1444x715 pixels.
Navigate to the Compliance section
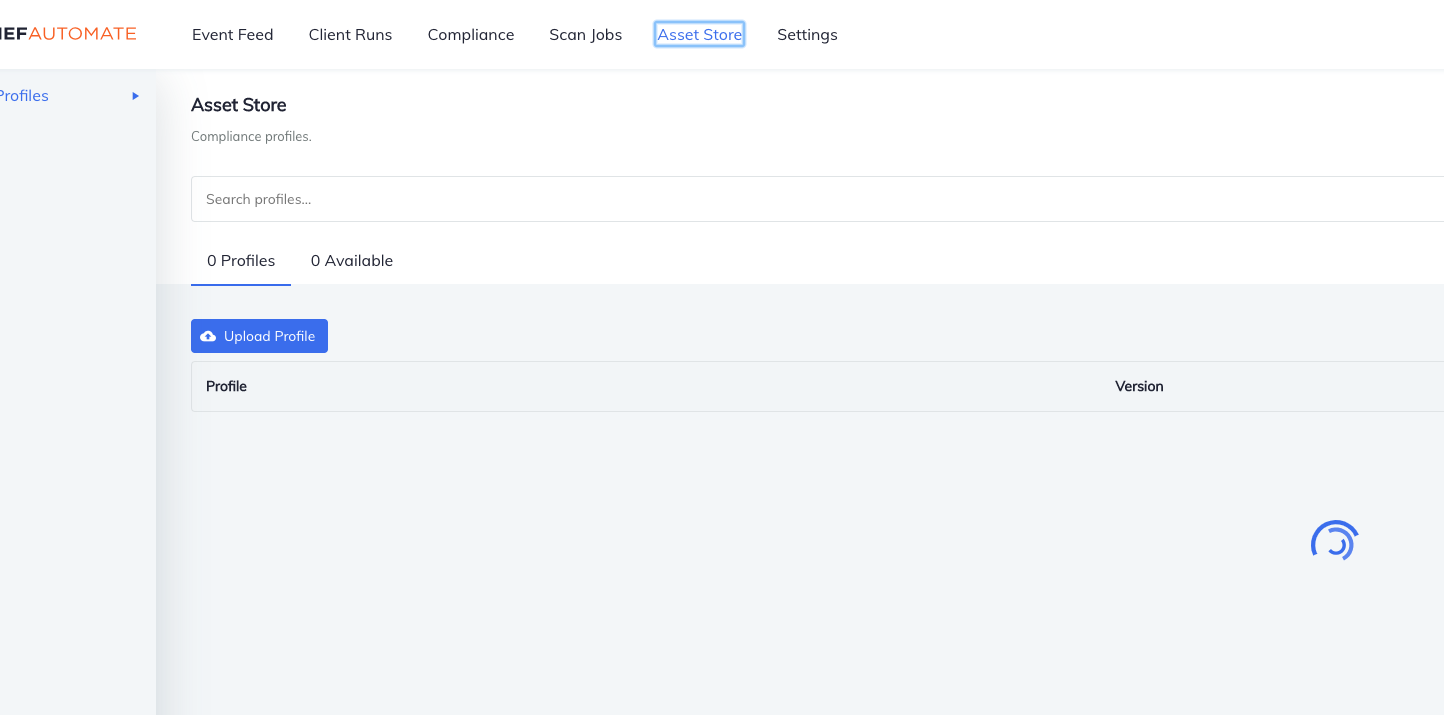pos(471,34)
